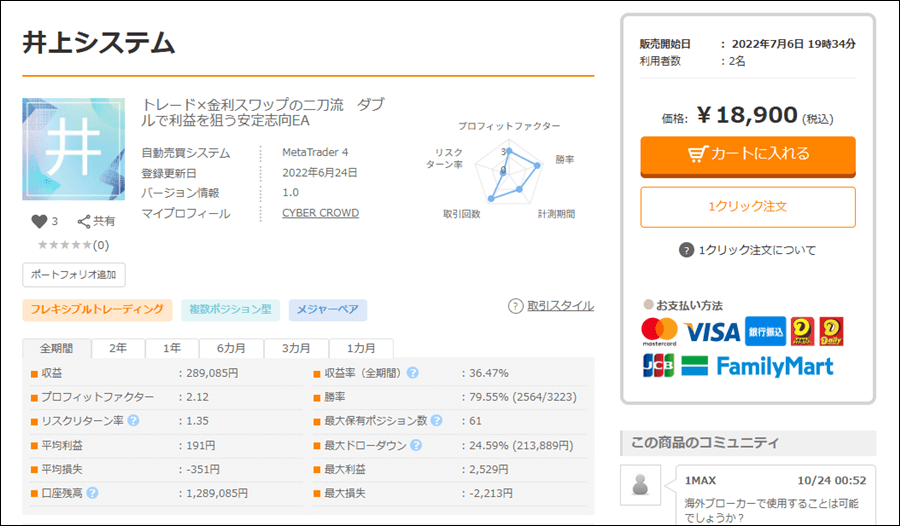The width and height of the screenshot is (900, 526).
Task: Click the ポートフォリオ追加 button
Action: [x=74, y=274]
